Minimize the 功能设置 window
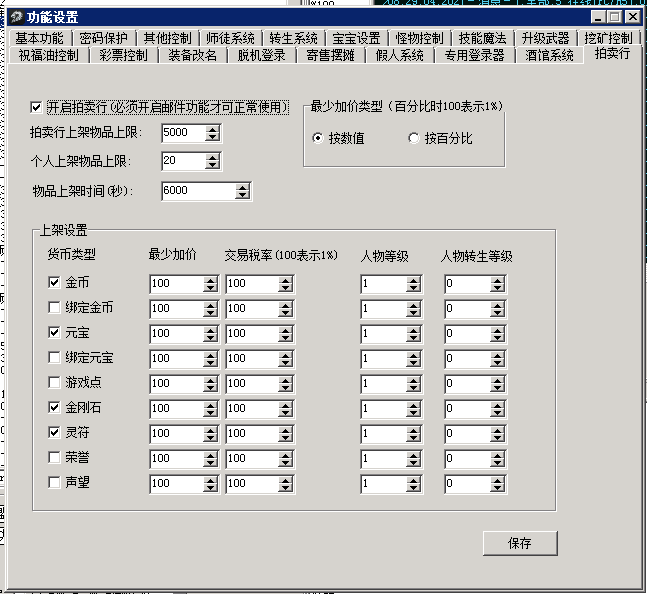The height and width of the screenshot is (594, 647). tap(598, 17)
